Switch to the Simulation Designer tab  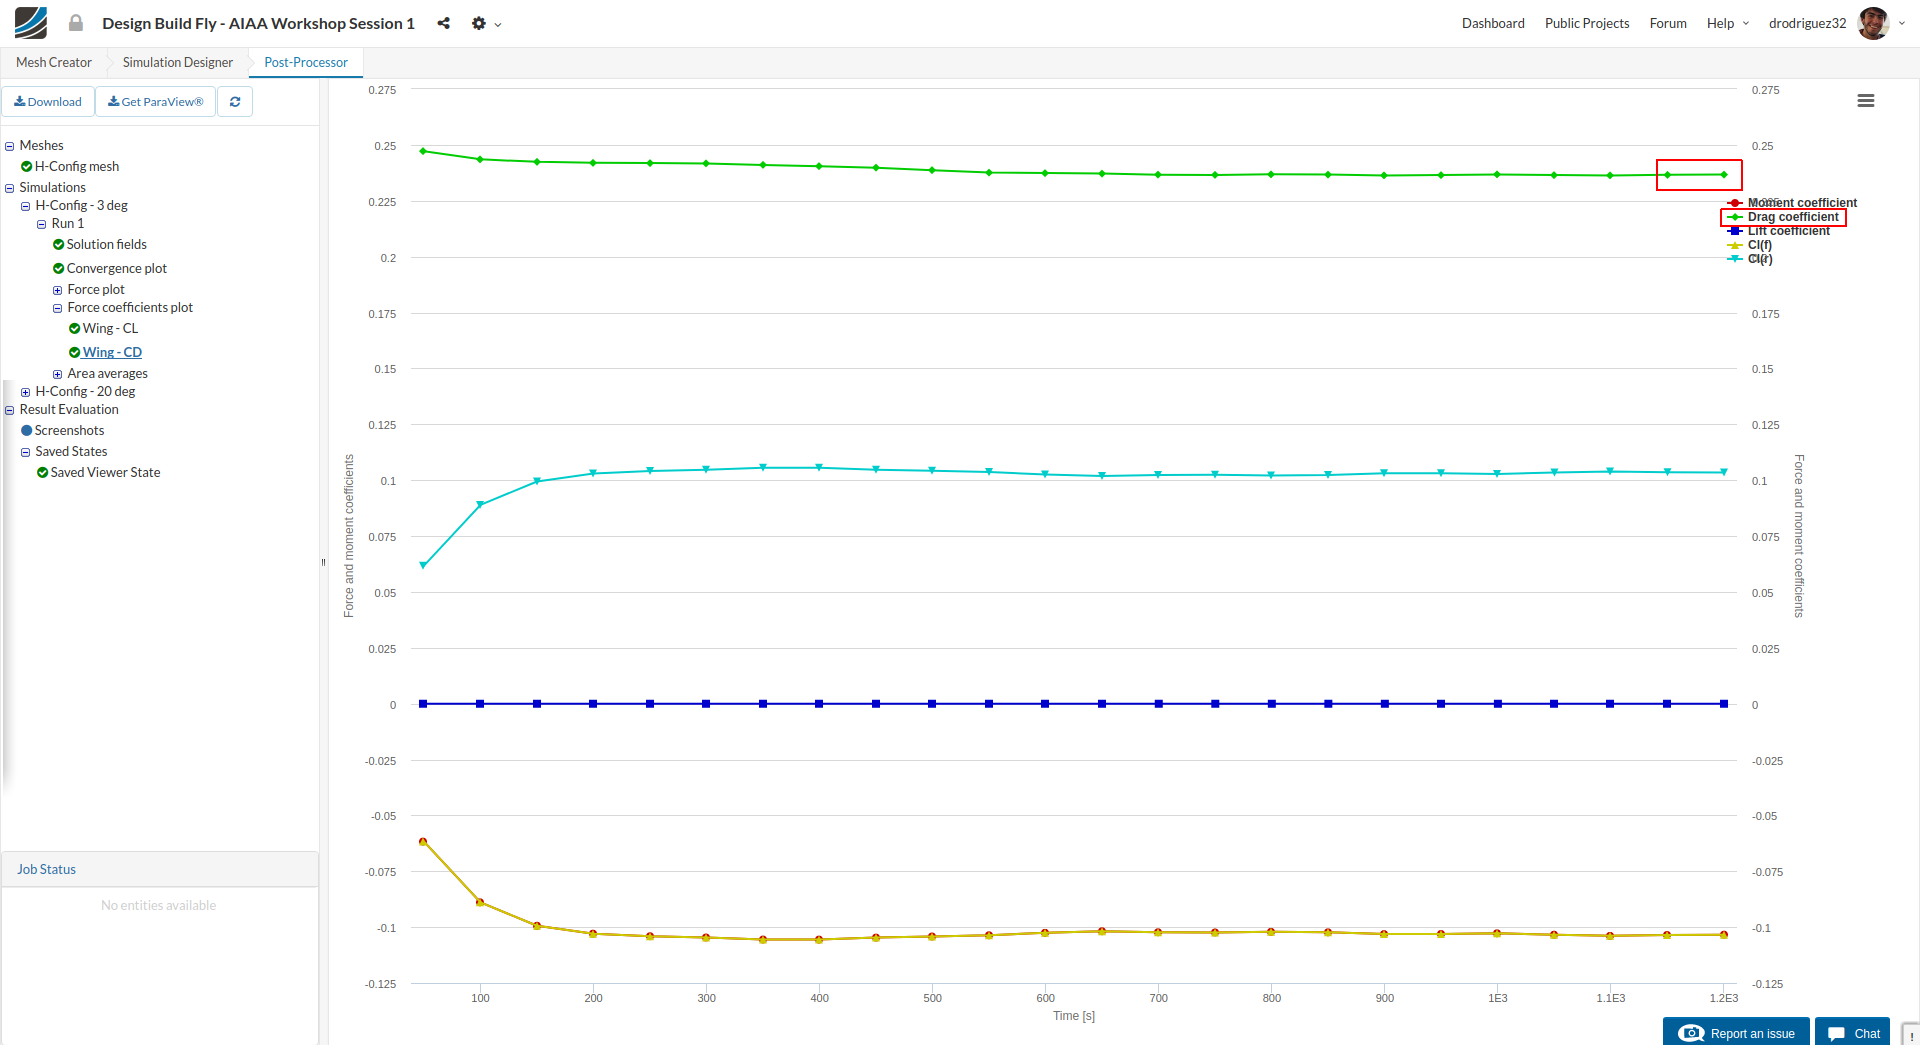click(x=178, y=62)
